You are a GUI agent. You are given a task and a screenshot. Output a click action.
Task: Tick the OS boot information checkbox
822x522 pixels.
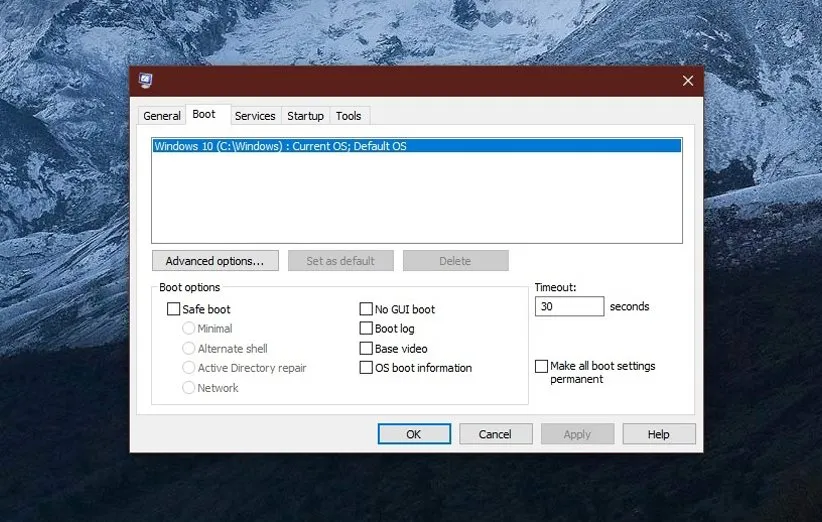pos(366,368)
